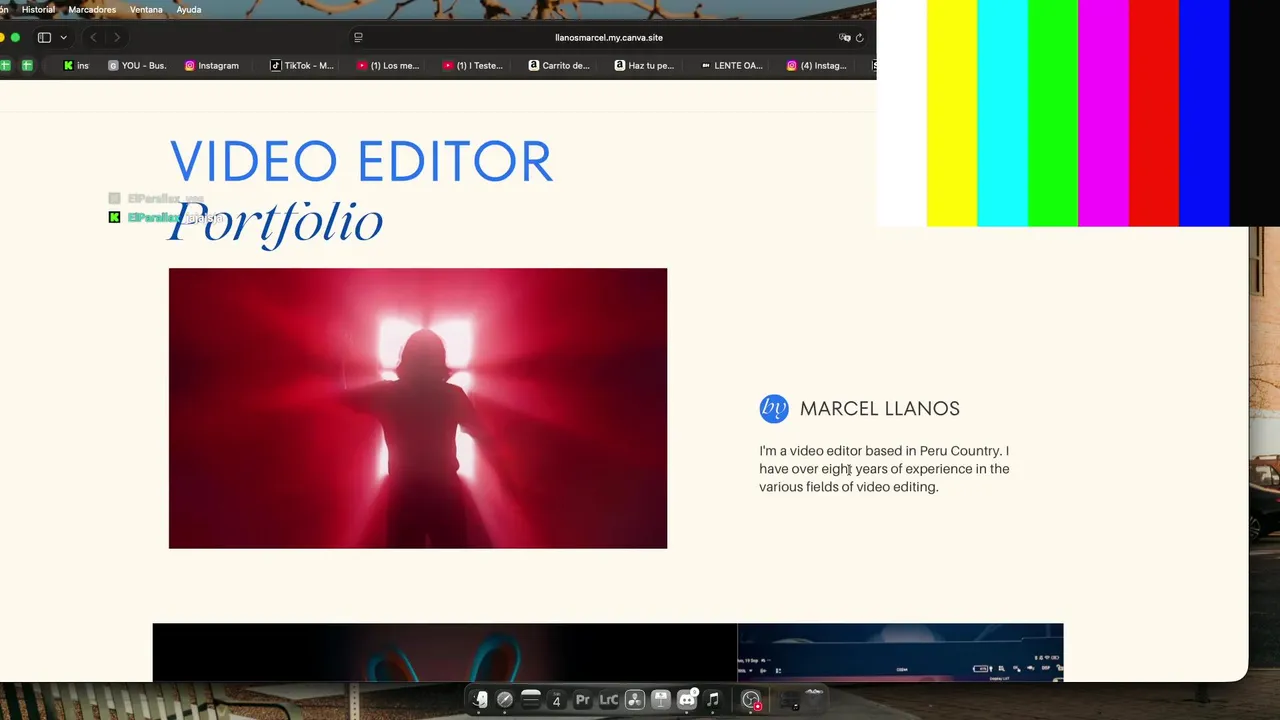1280x720 pixels.
Task: Switch to the 'Haz tu pe...' Amazon tab
Action: tap(645, 66)
